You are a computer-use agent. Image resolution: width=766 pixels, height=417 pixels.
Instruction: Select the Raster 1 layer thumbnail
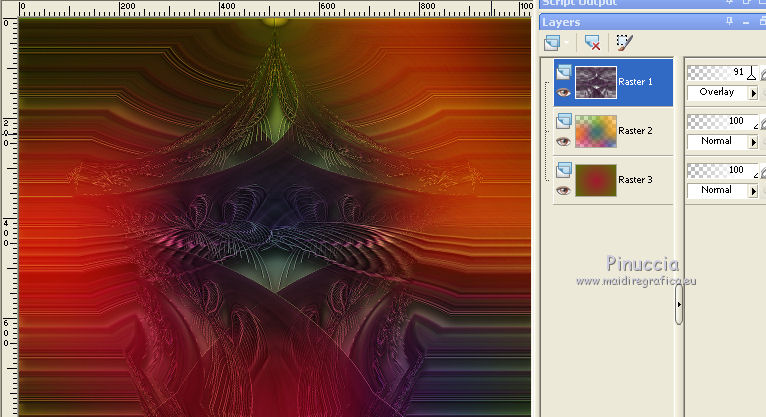[596, 83]
